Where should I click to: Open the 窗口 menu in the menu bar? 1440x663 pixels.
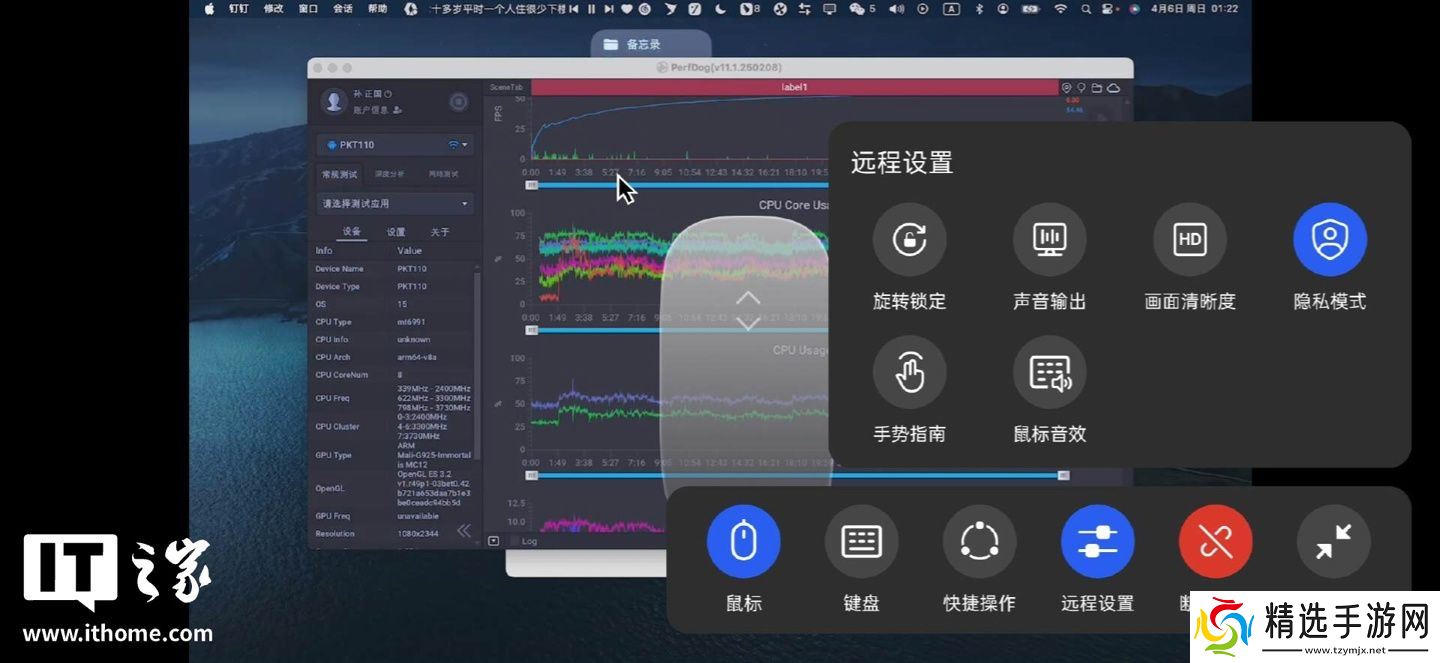[308, 9]
